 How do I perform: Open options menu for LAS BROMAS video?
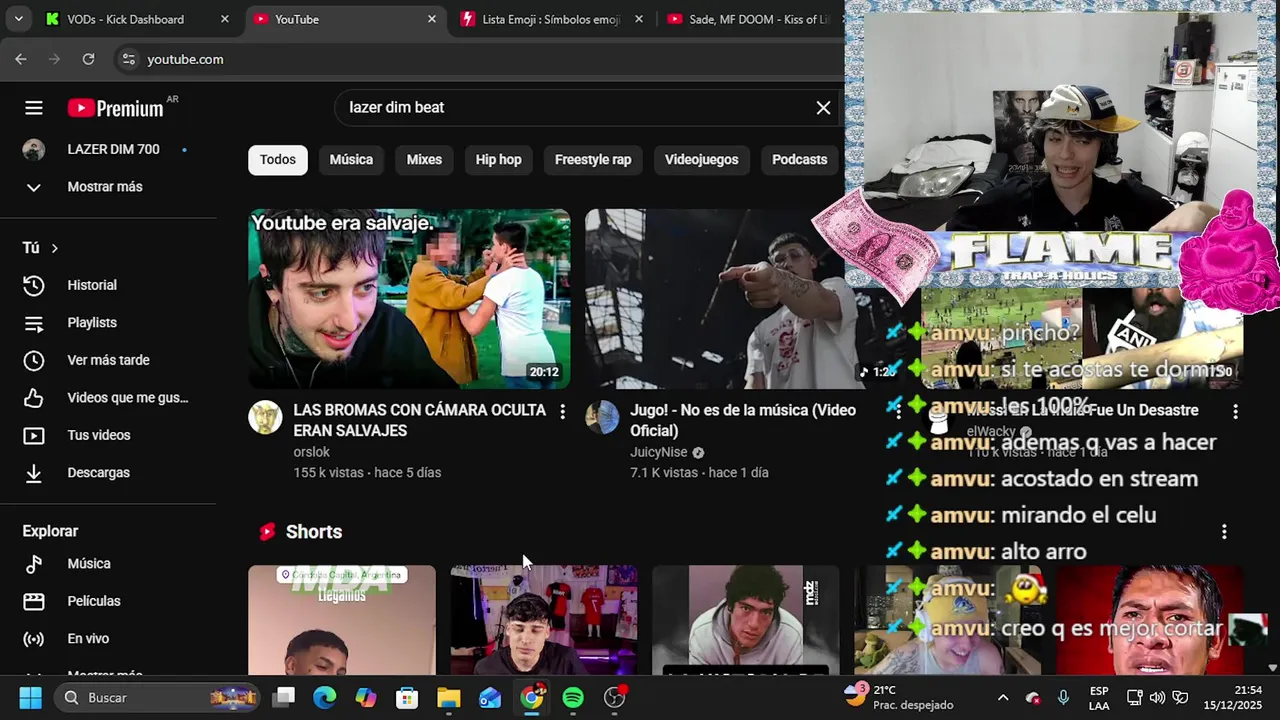pyautogui.click(x=562, y=411)
